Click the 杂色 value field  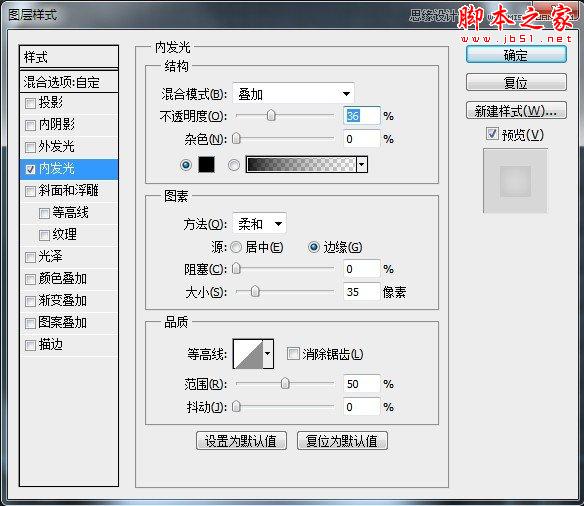pyautogui.click(x=362, y=139)
